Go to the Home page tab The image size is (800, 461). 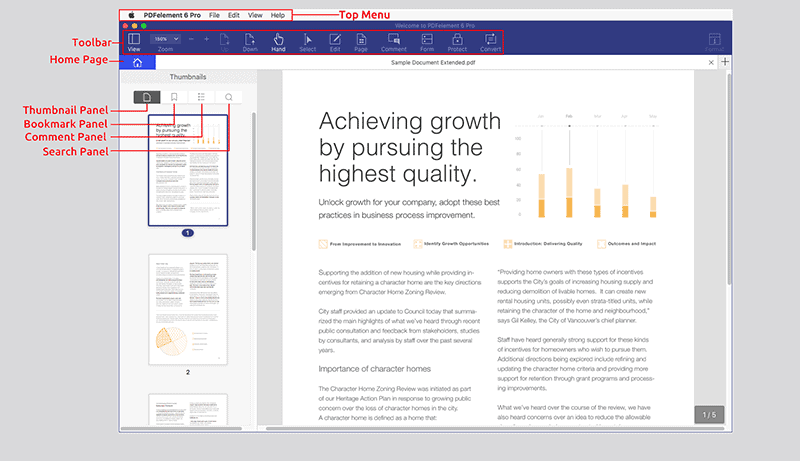[x=137, y=62]
